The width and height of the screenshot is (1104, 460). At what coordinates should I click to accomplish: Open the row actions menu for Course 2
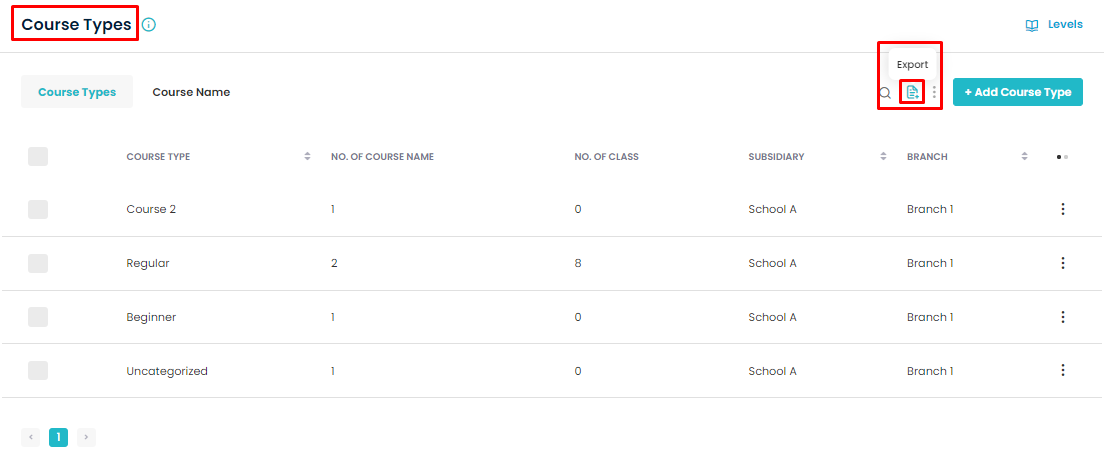coord(1063,209)
